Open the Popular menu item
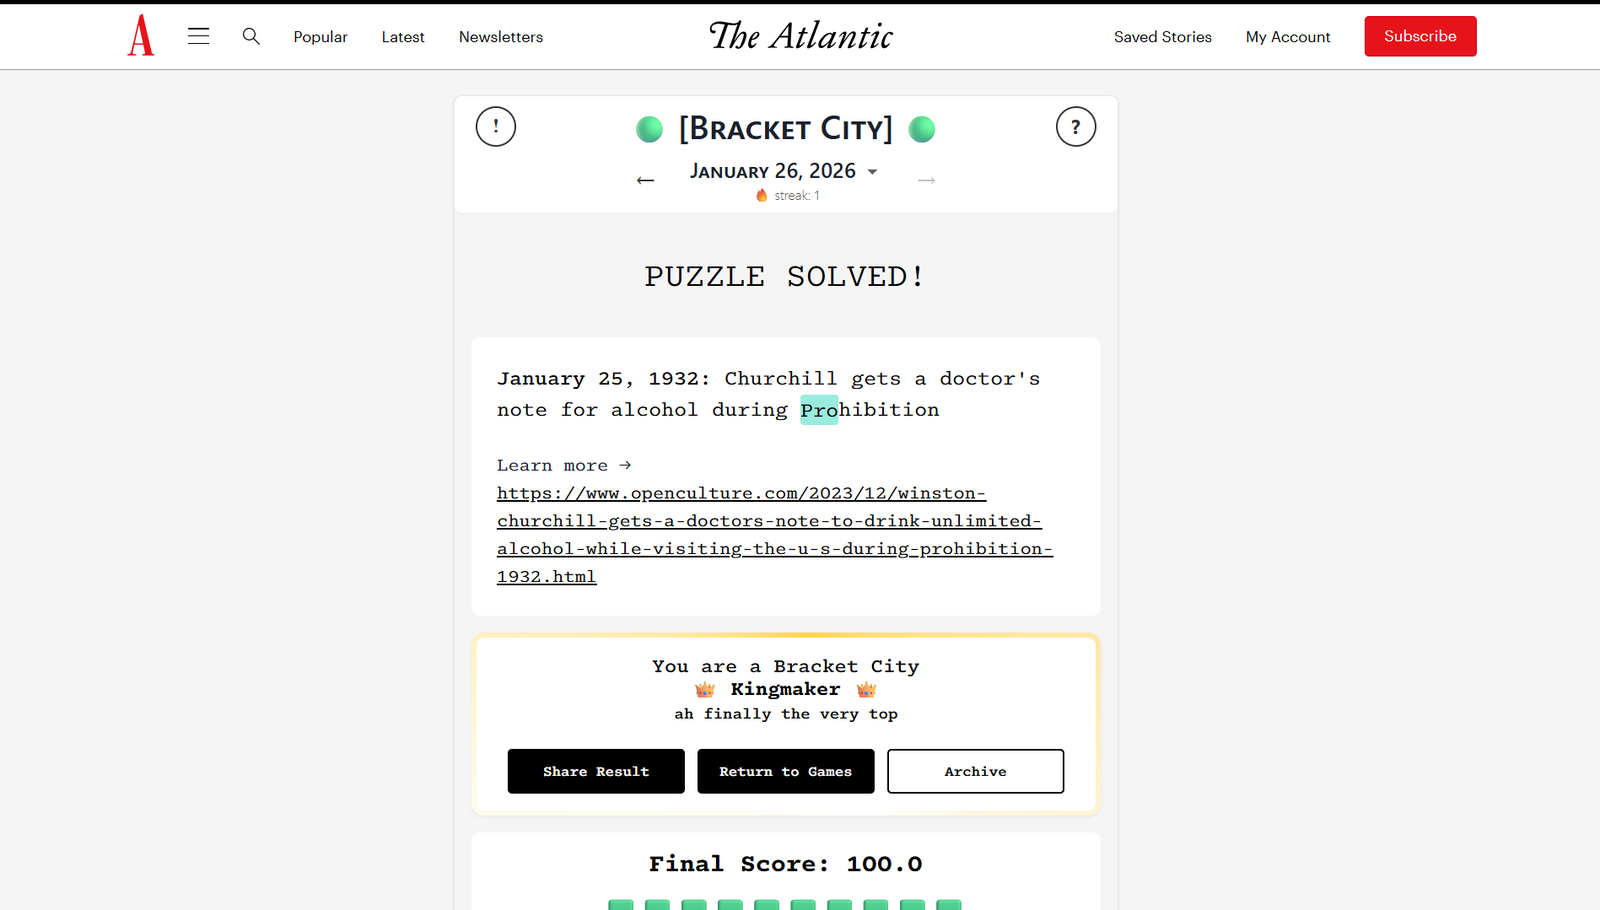 (x=320, y=37)
